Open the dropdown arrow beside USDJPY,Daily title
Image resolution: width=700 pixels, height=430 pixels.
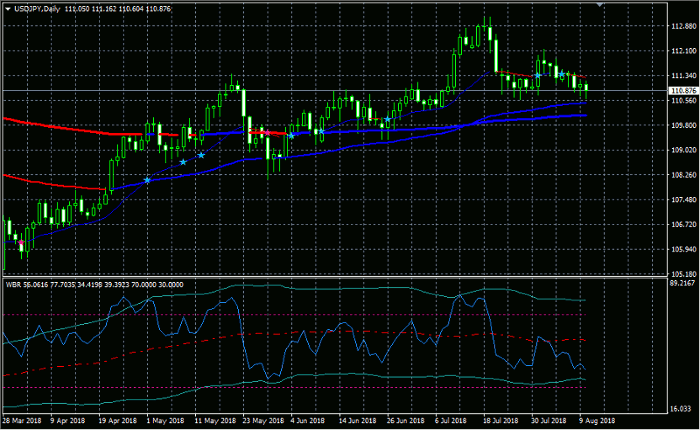pyautogui.click(x=8, y=7)
